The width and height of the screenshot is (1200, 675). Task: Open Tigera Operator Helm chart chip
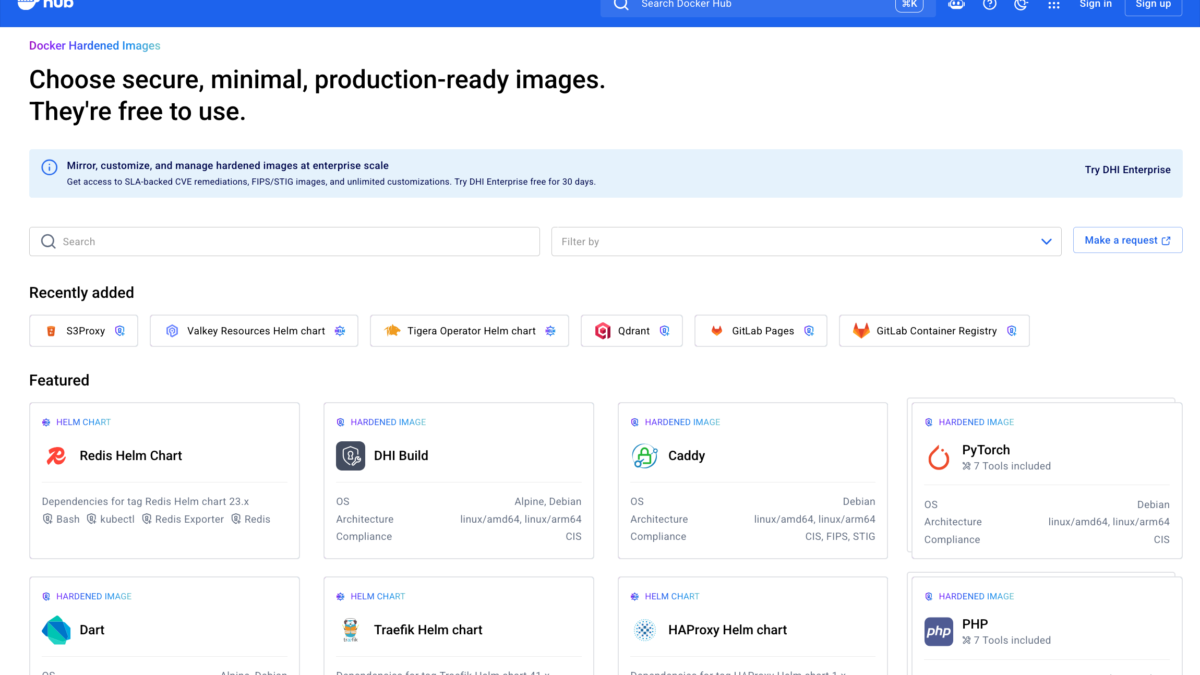point(469,331)
